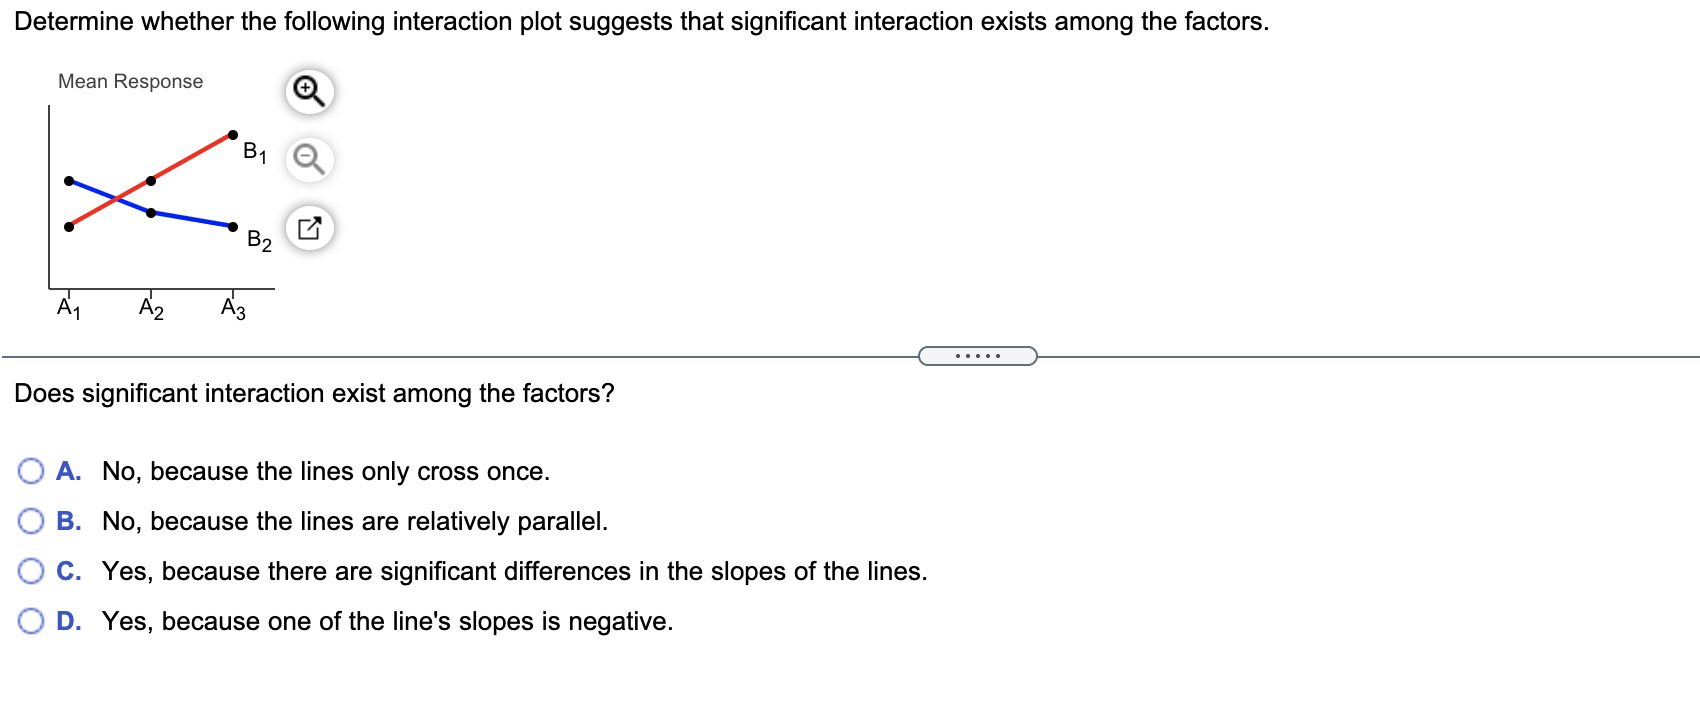Click the B1 label on the plot

pyautogui.click(x=253, y=151)
